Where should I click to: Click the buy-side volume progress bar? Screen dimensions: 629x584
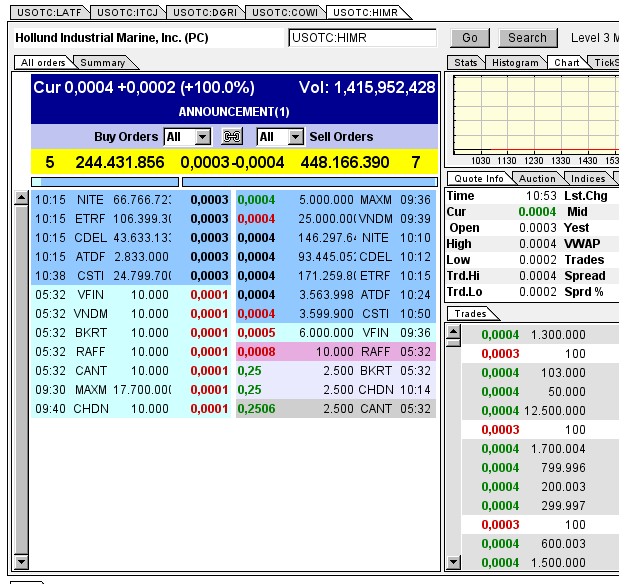tap(105, 182)
